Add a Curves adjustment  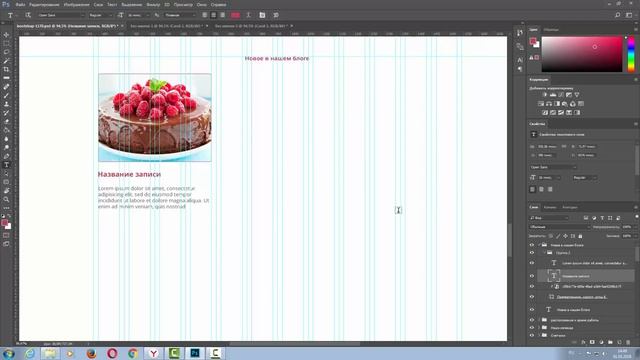pos(561,95)
